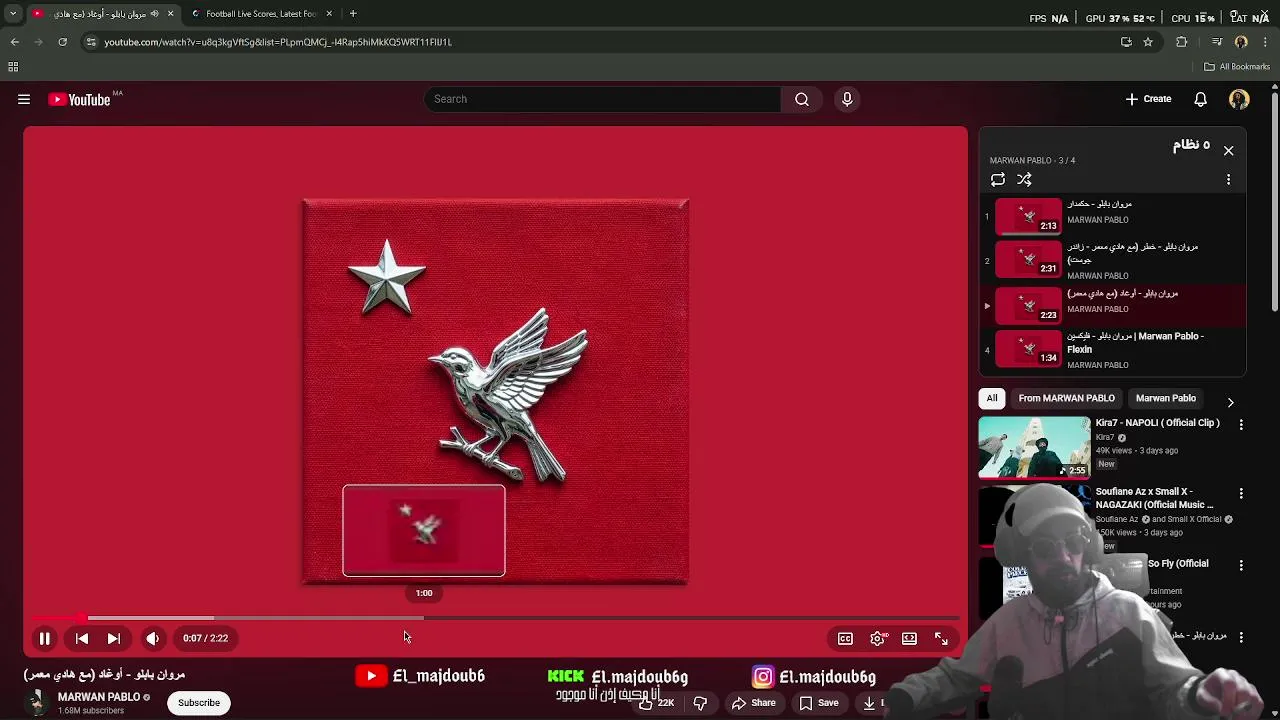The image size is (1280, 720).
Task: Reload the page
Action: pos(62,42)
